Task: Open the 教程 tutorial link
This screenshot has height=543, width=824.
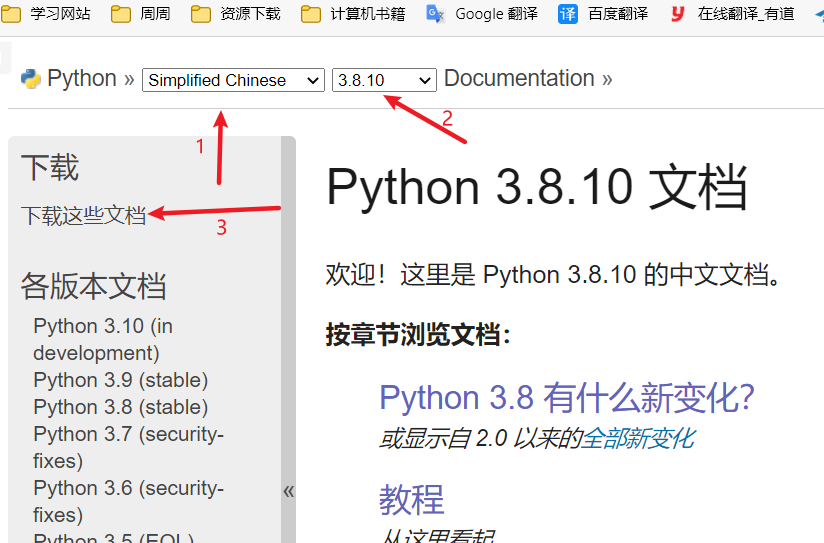Action: pos(412,499)
